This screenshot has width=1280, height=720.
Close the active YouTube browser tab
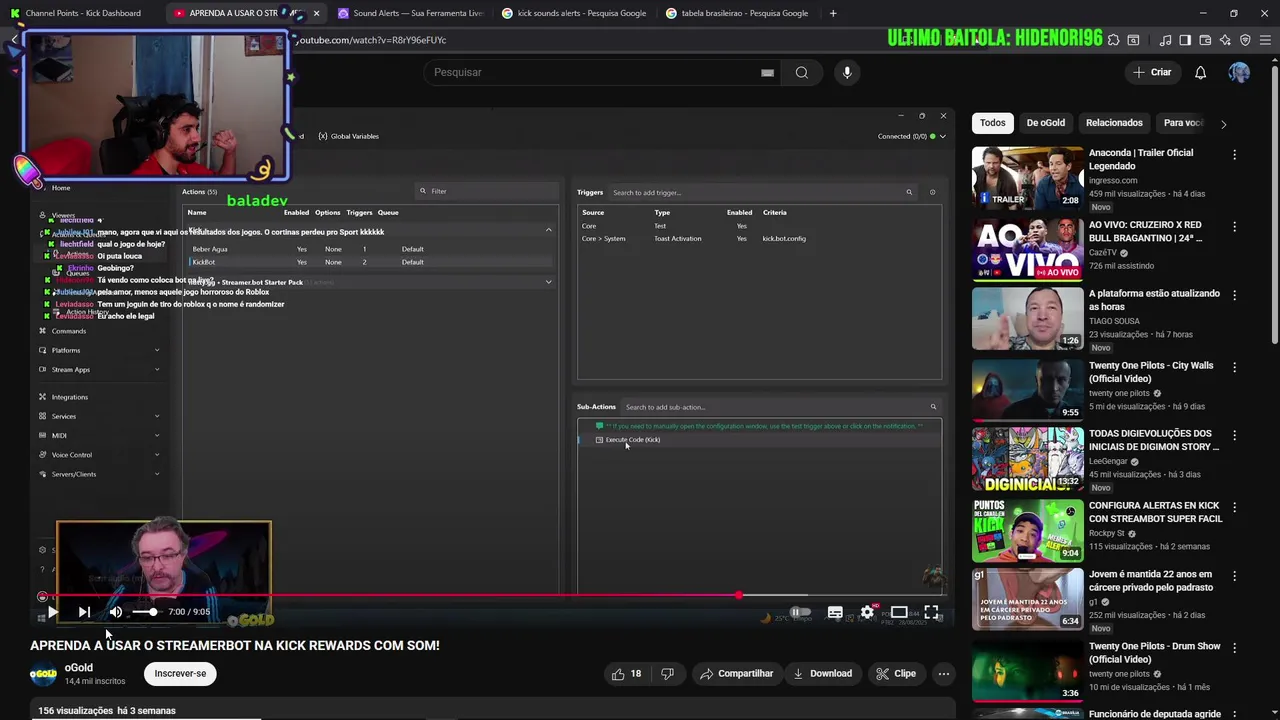click(316, 13)
